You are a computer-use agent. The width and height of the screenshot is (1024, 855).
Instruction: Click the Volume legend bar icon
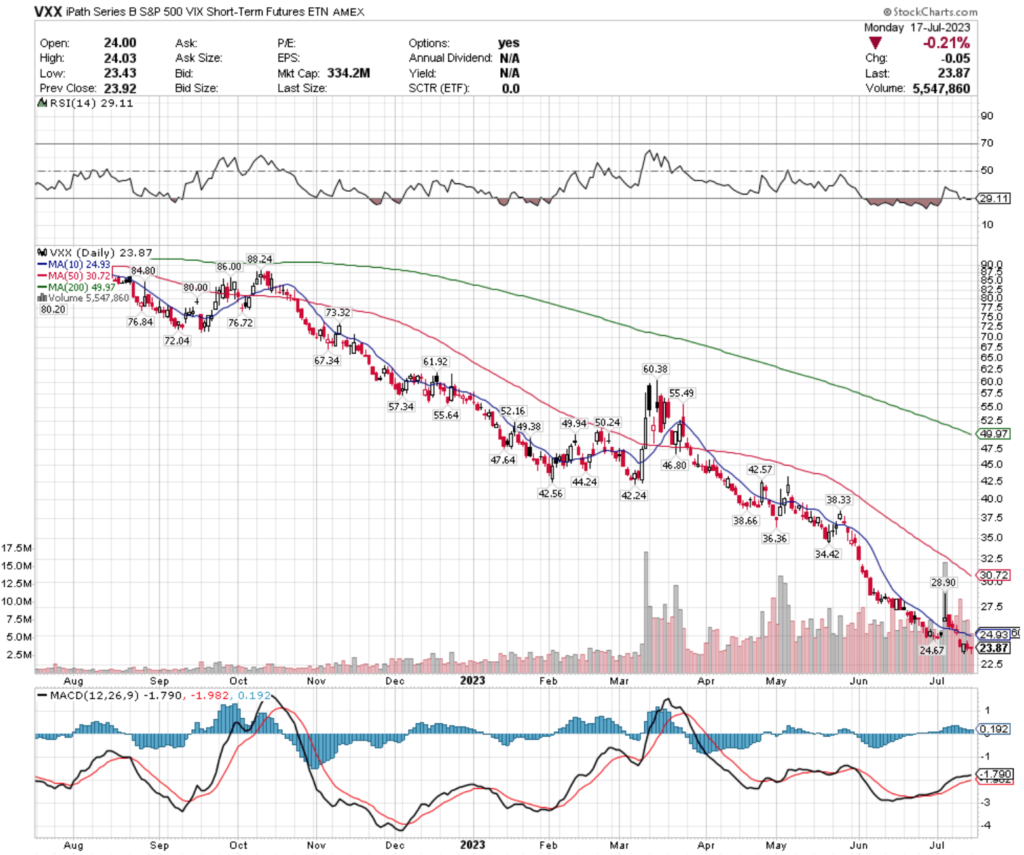[x=42, y=298]
